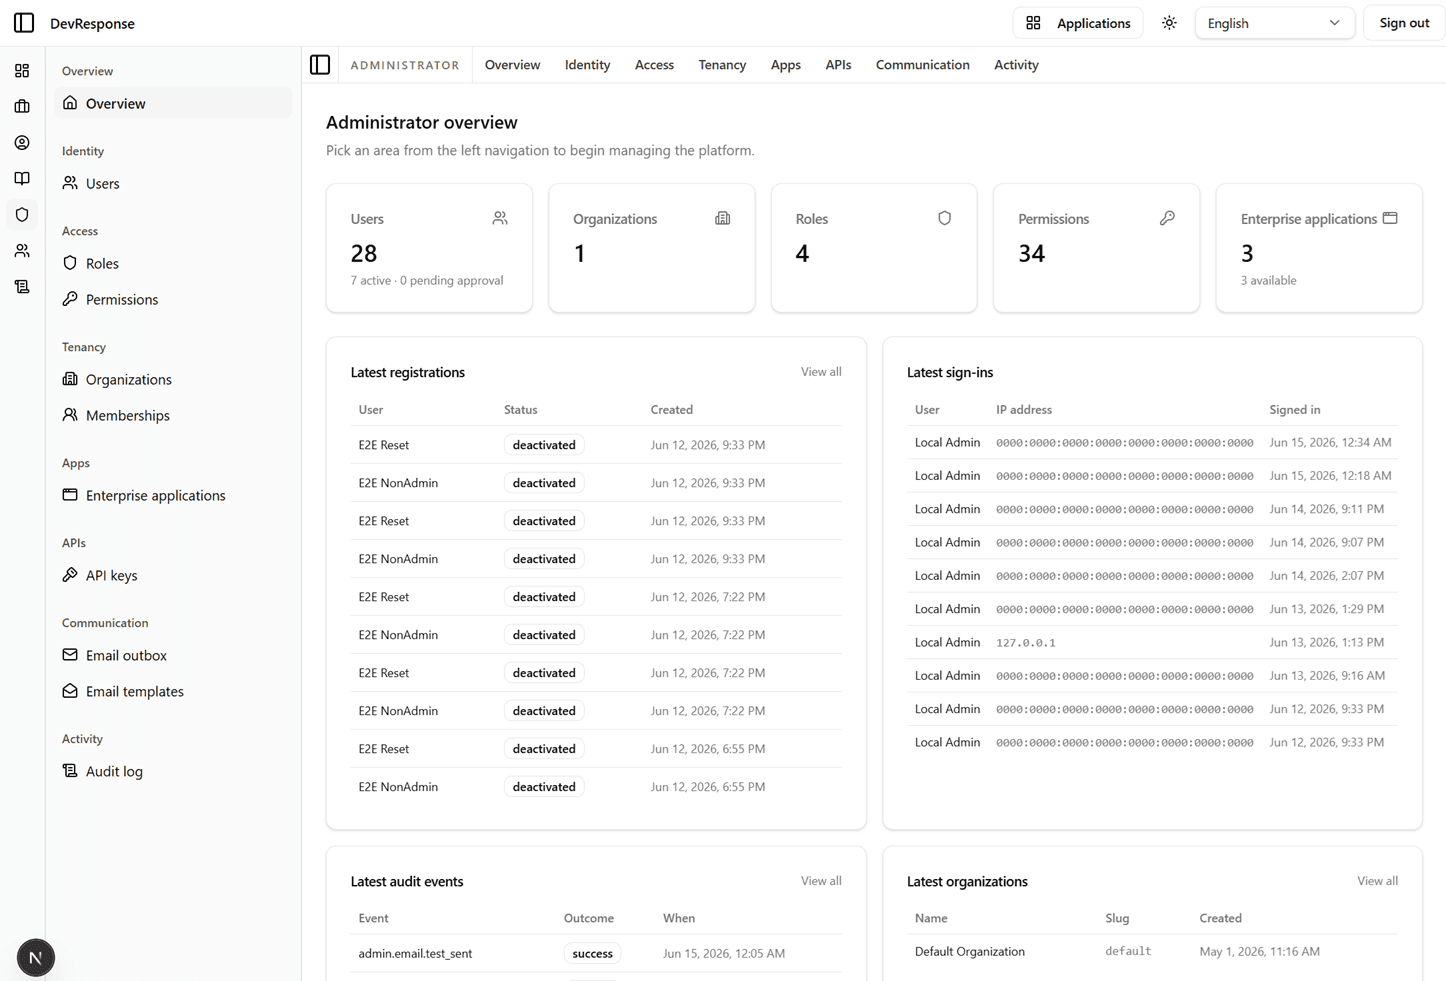This screenshot has height=981, width=1446.
Task: Switch to the Overview top tab
Action: [x=512, y=65]
